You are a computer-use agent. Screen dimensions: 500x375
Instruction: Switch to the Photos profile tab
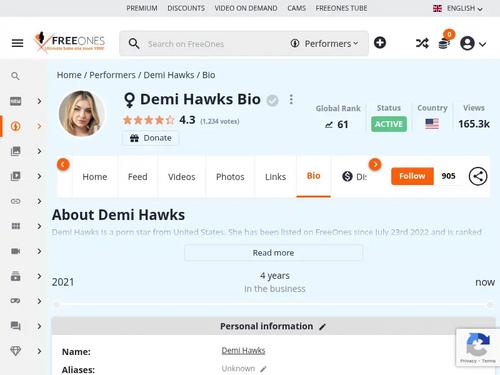(230, 177)
